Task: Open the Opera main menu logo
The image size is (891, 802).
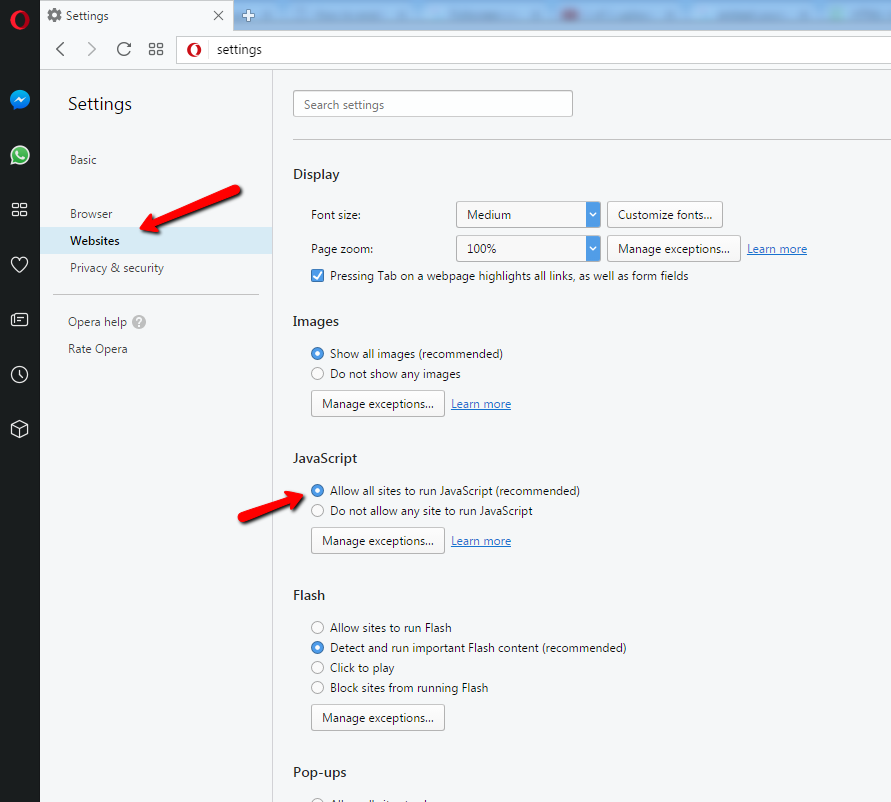Action: point(19,20)
